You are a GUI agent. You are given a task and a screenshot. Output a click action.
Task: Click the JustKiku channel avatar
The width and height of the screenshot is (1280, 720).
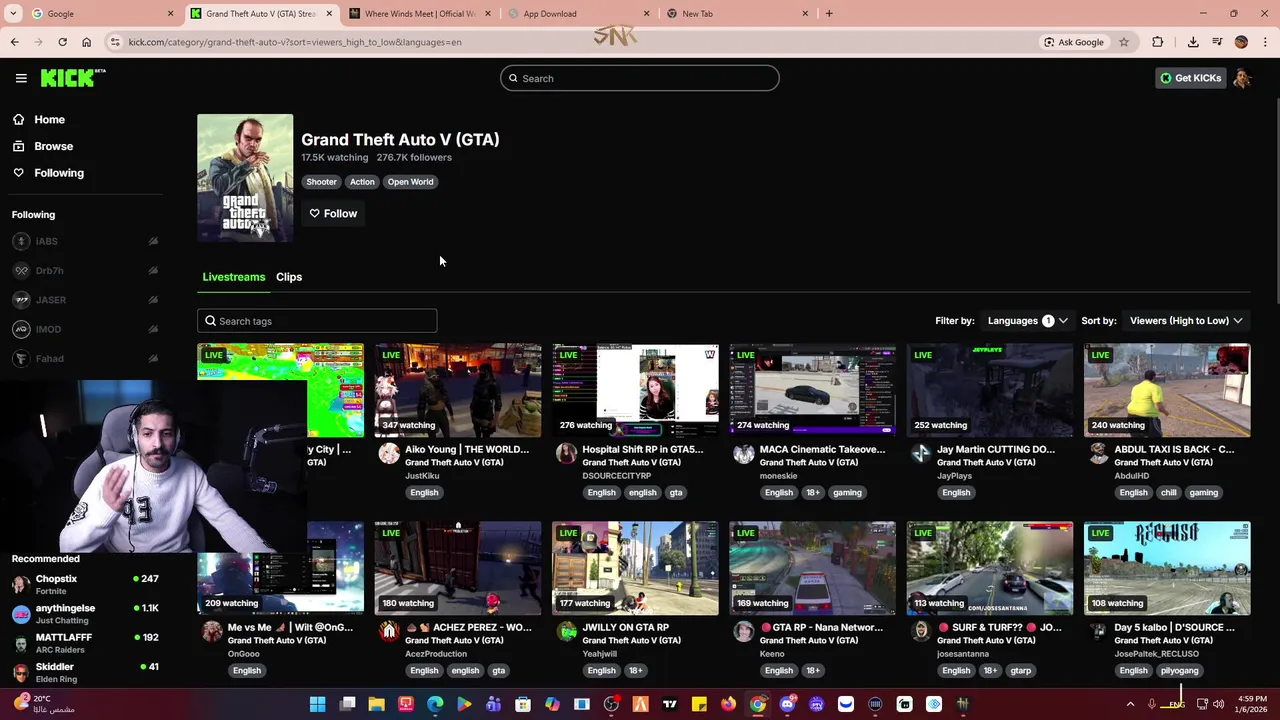point(389,454)
